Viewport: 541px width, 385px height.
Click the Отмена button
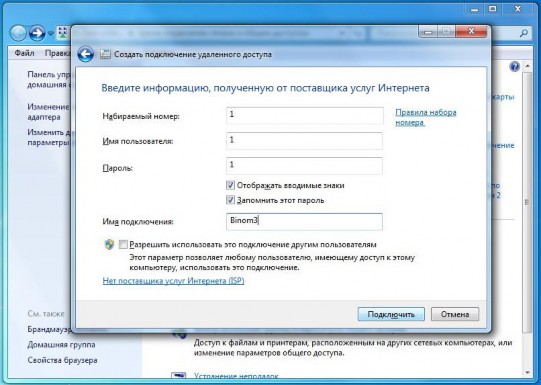click(x=455, y=314)
